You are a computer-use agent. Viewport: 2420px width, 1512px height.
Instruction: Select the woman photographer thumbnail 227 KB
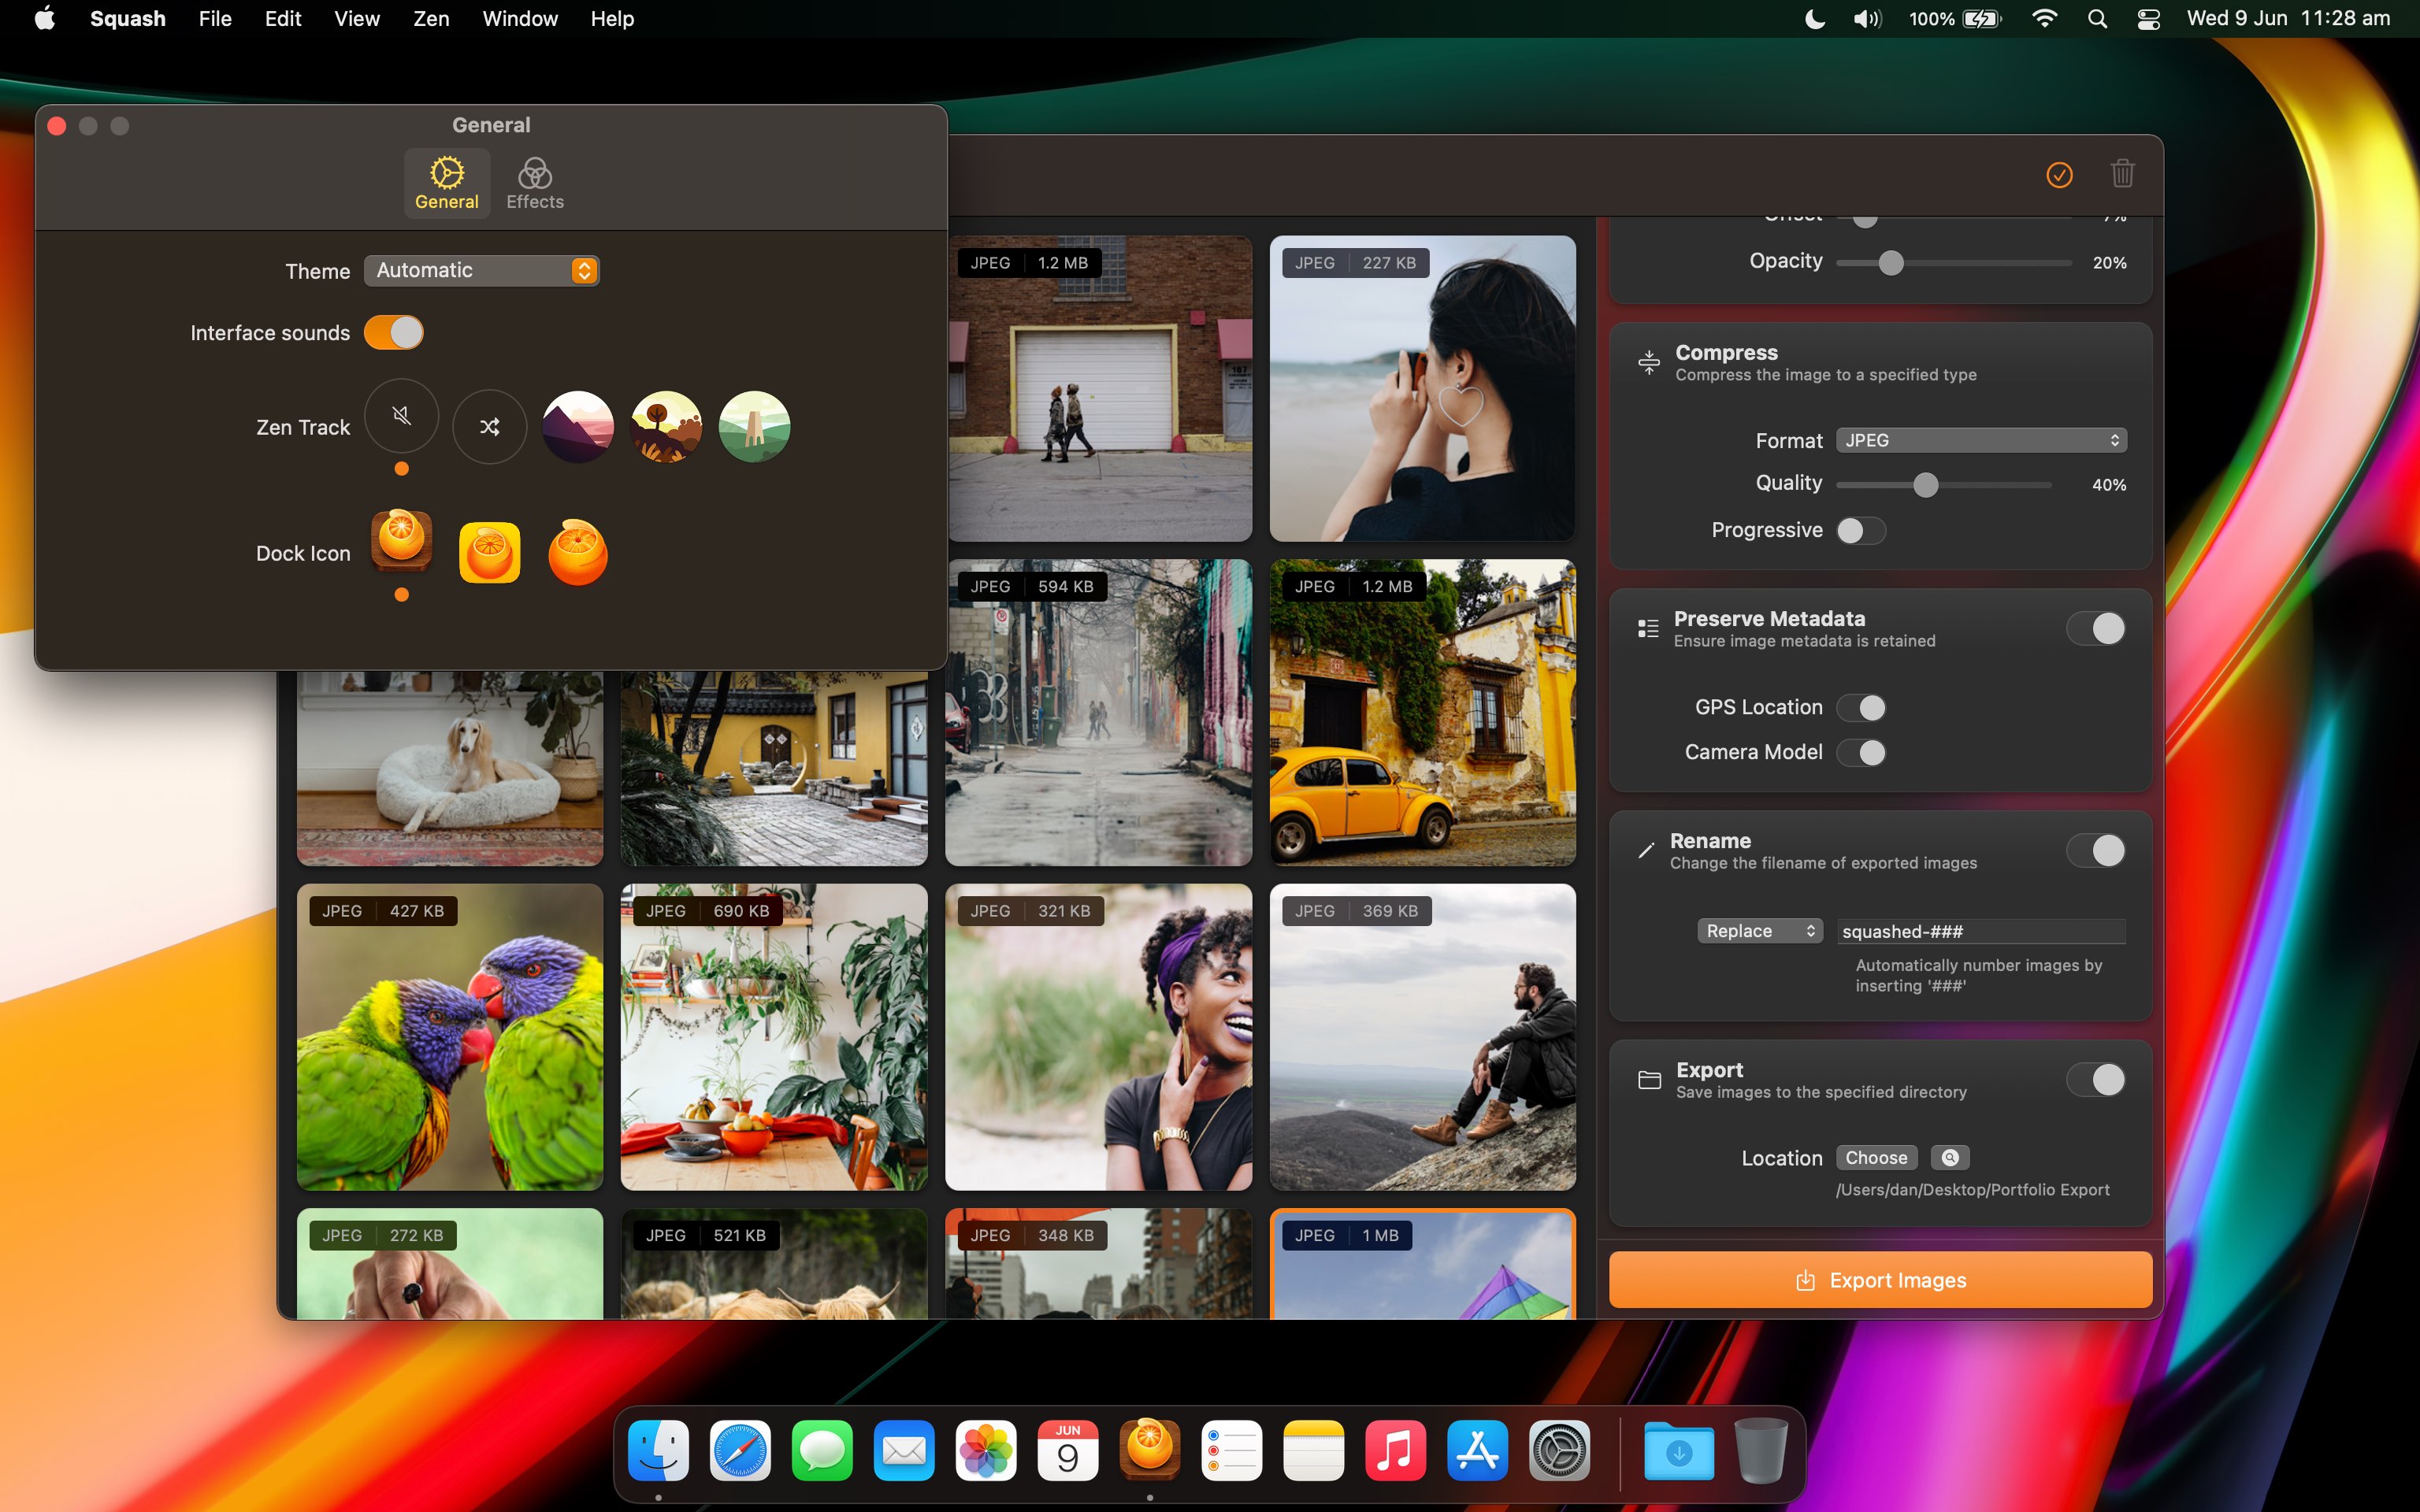tap(1423, 388)
